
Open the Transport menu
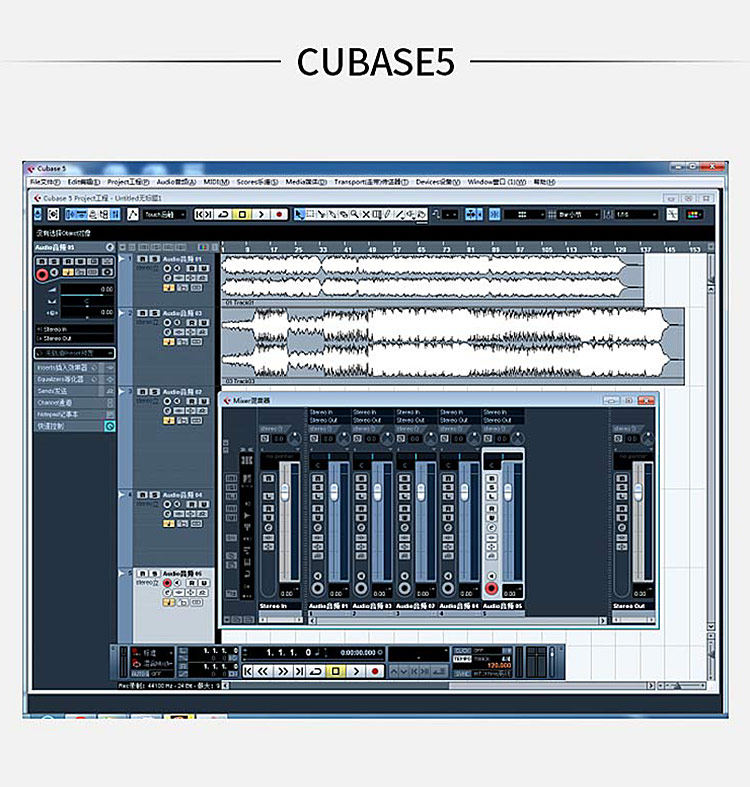click(371, 182)
